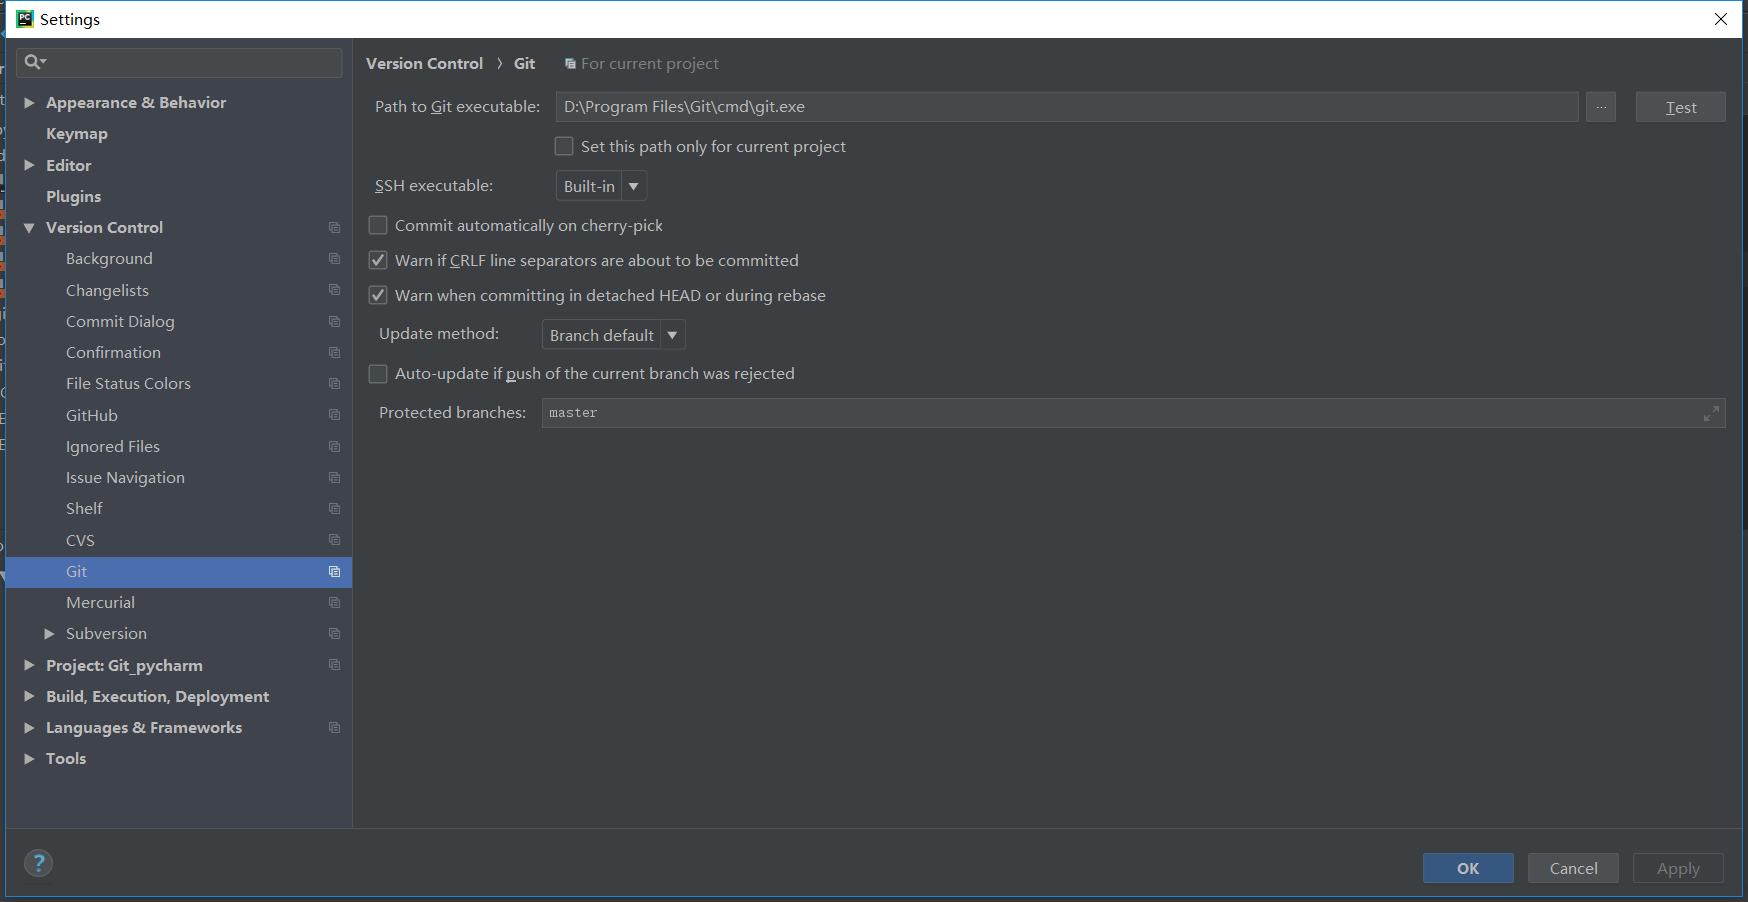Click the Apply button
This screenshot has height=902, width=1748.
(x=1678, y=868)
